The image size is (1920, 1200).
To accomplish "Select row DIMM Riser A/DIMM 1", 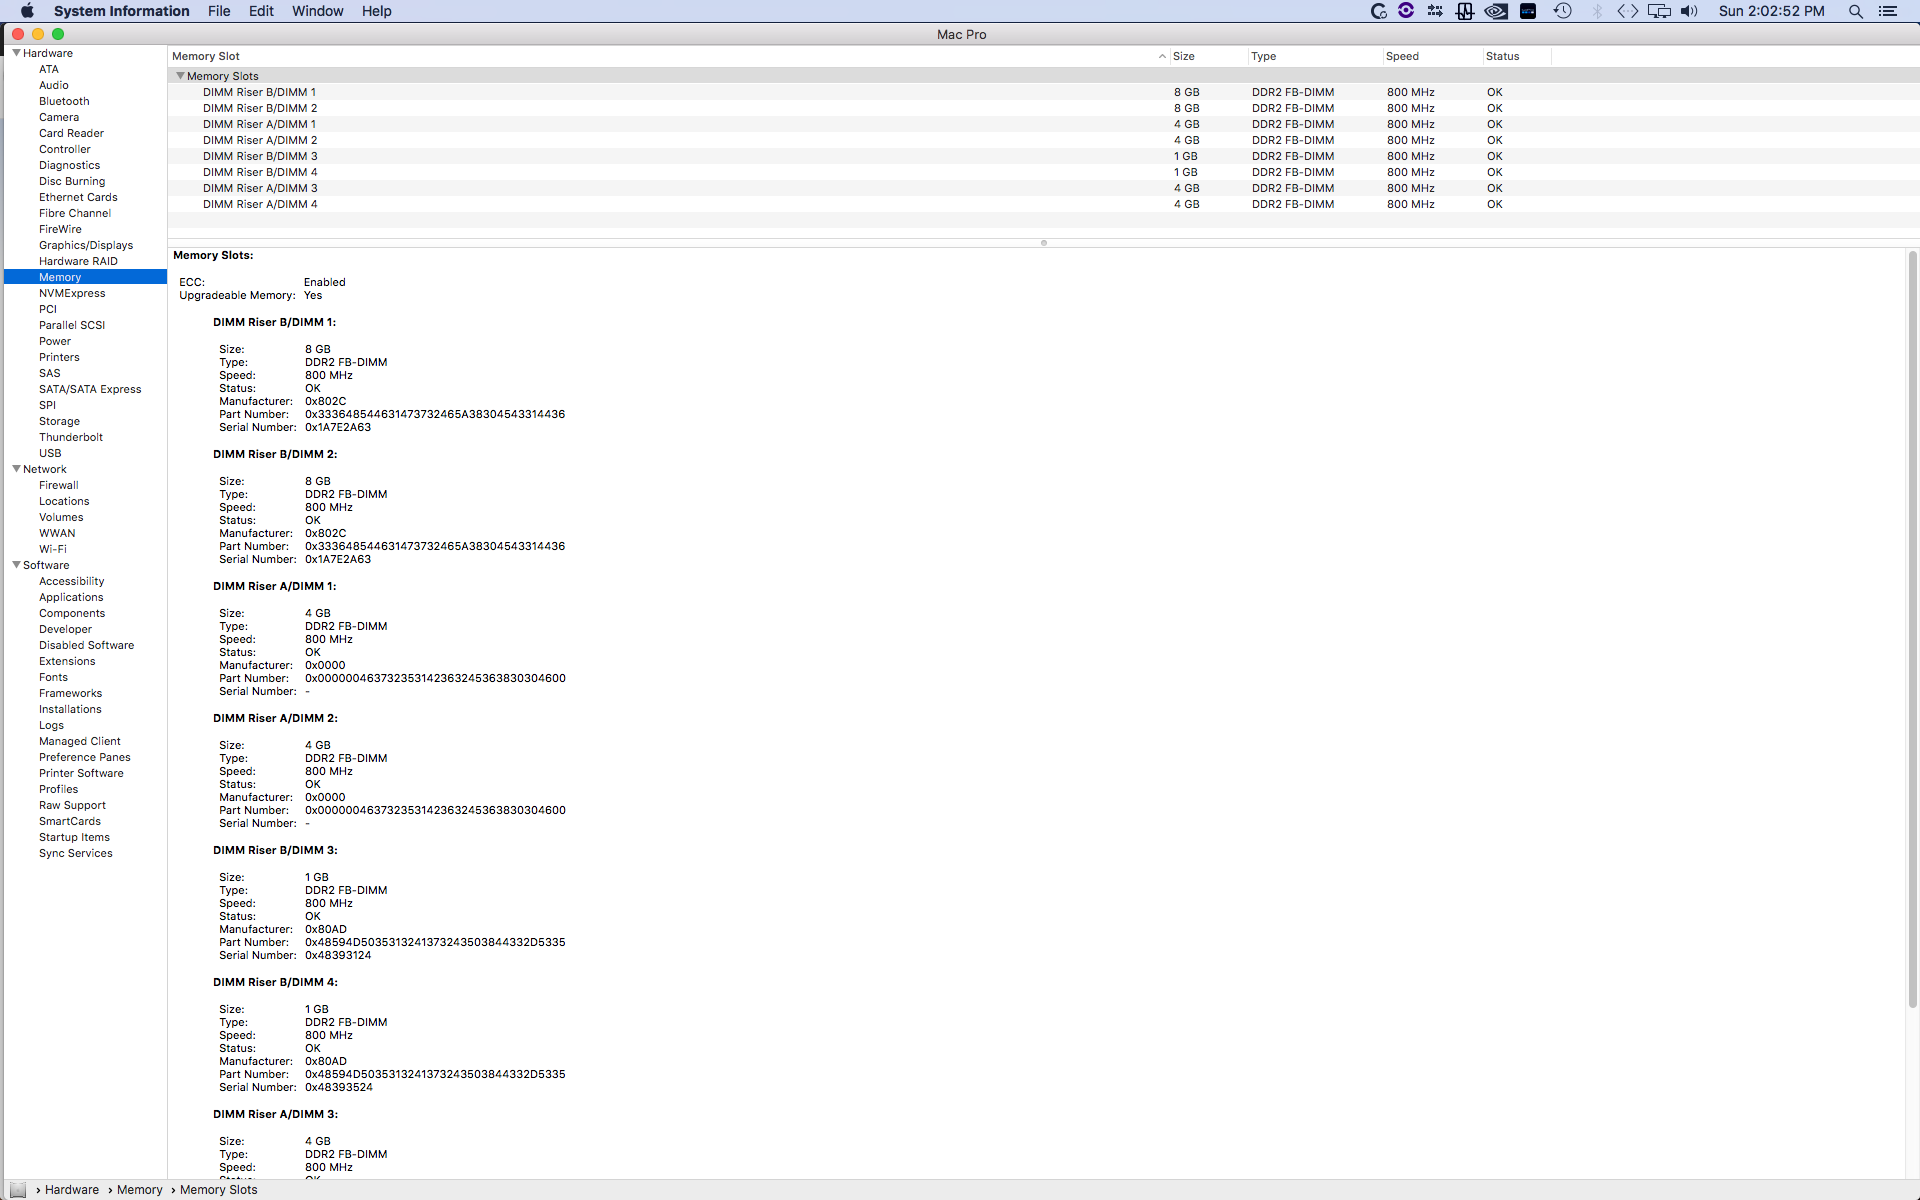I will coord(1043,124).
